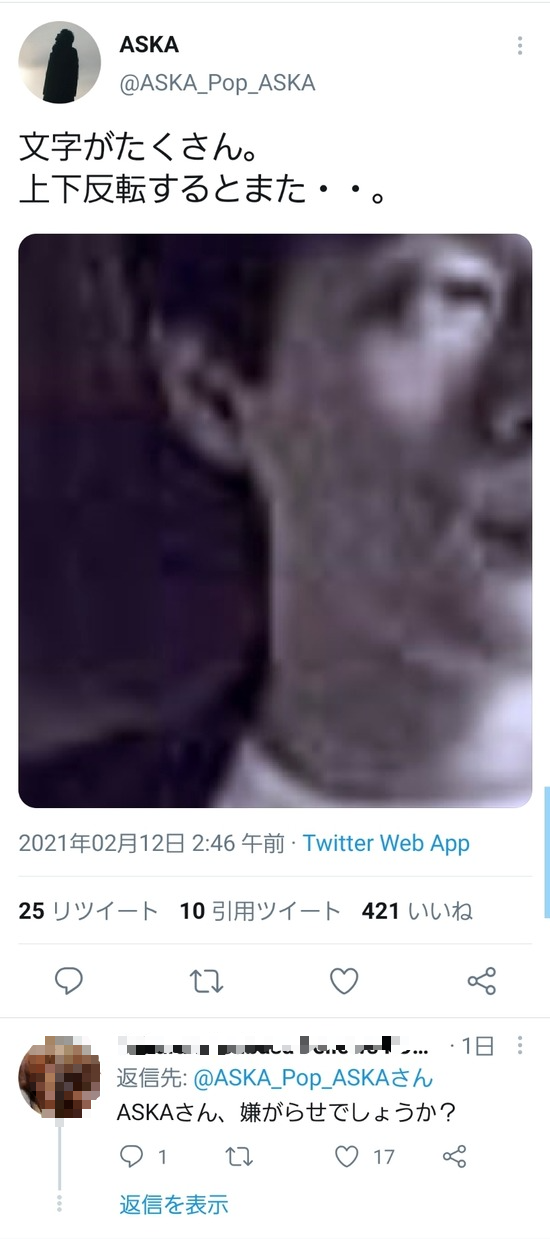The image size is (550, 1239).
Task: Like the main tweet with heart icon
Action: (x=344, y=981)
